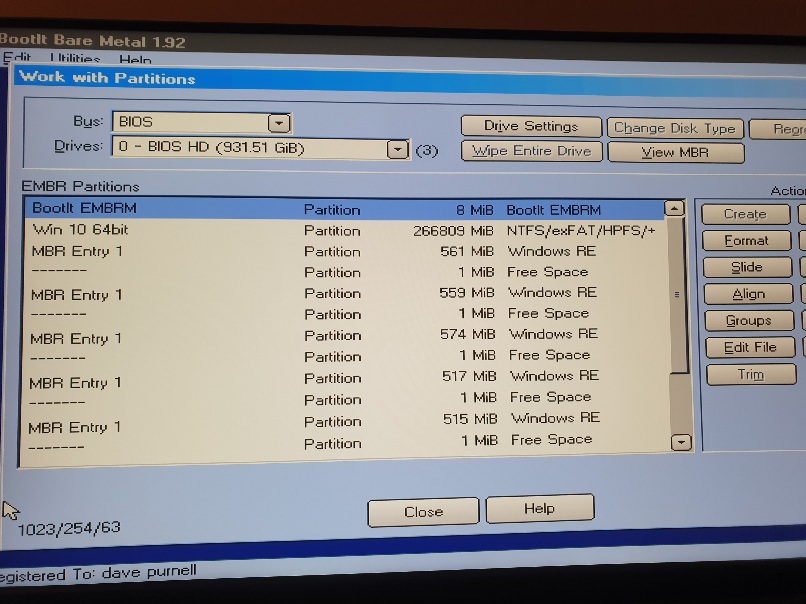806x604 pixels.
Task: Click the 266809 MiB size value
Action: coord(453,231)
